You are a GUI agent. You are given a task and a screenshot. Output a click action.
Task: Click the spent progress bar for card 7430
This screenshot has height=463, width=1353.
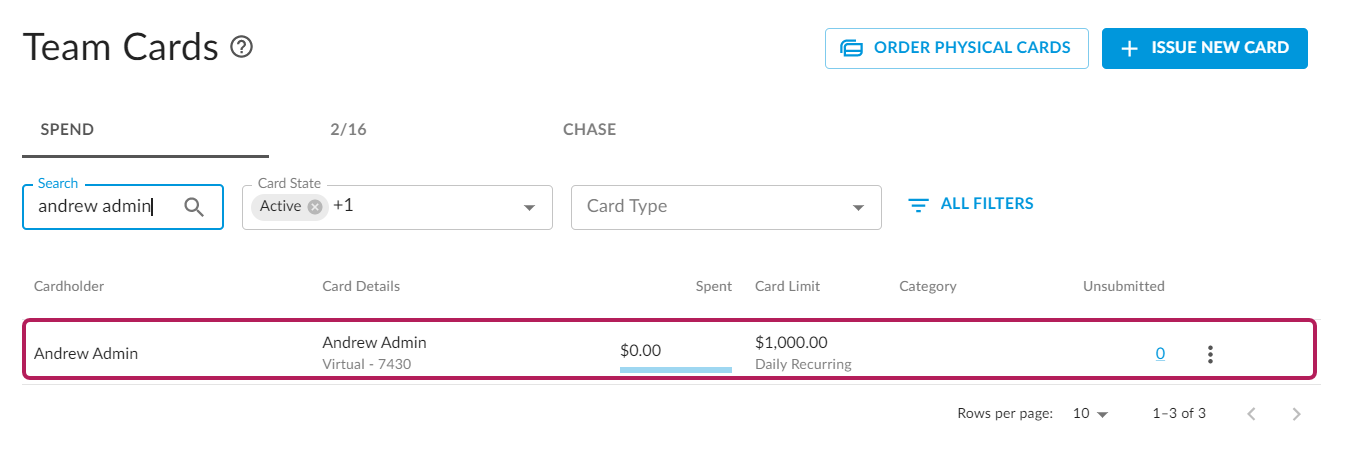click(676, 370)
